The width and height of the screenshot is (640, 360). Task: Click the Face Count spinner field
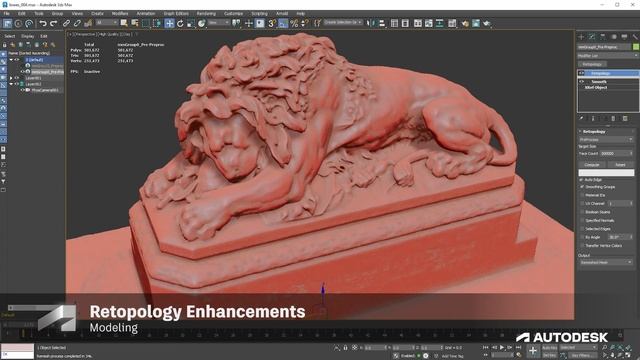click(617, 153)
